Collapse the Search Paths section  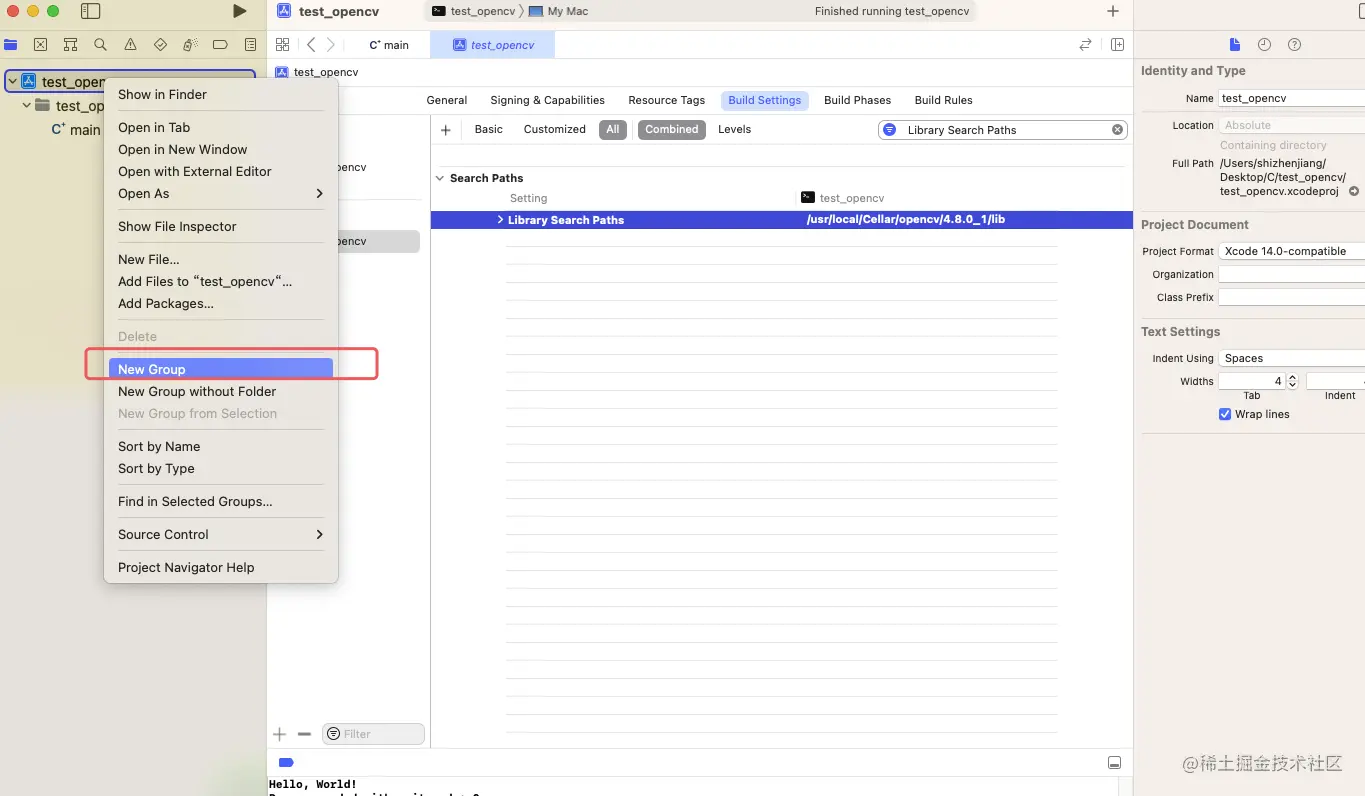point(439,178)
